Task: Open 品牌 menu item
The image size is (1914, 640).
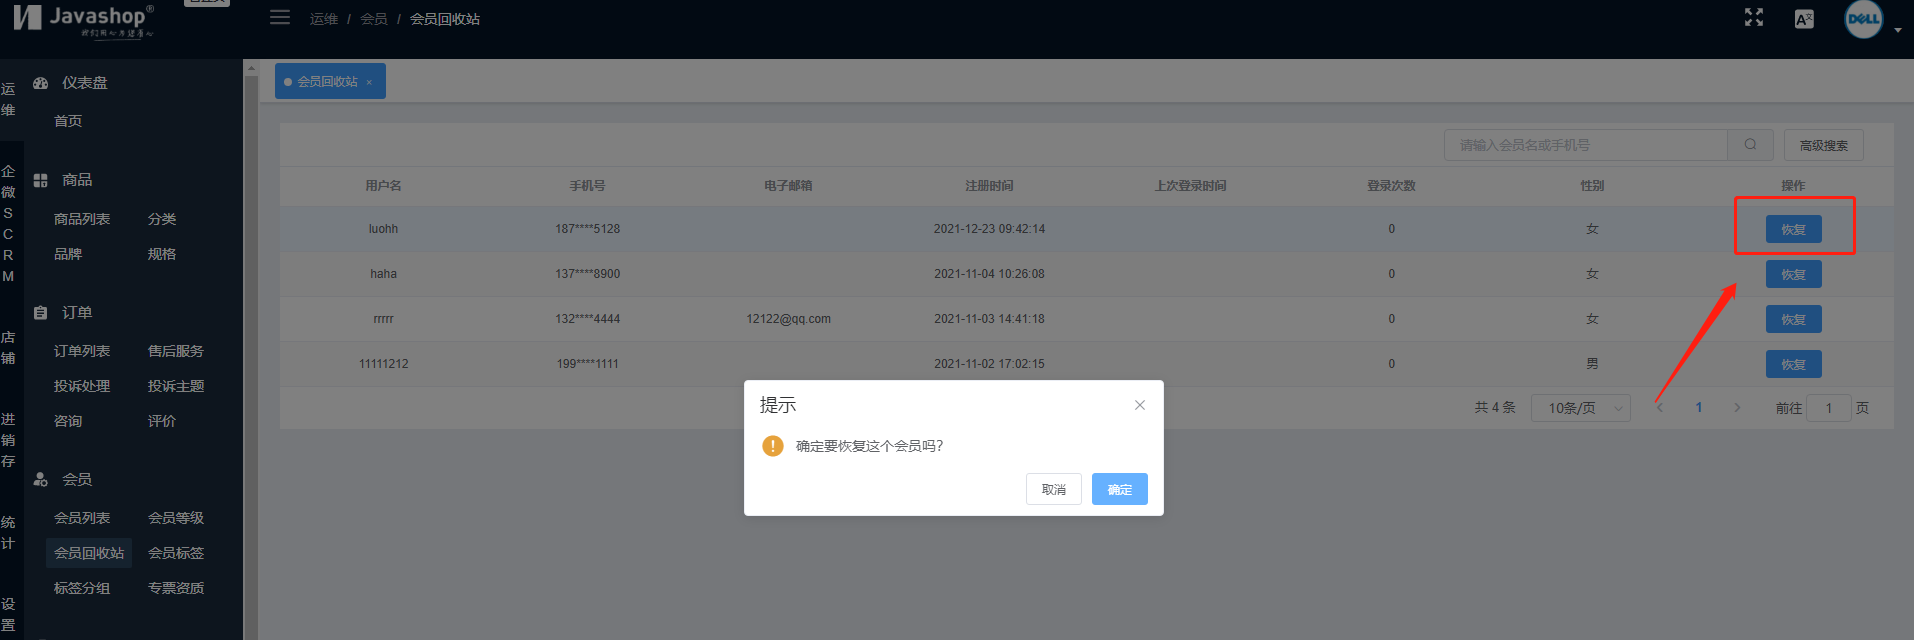Action: [68, 254]
